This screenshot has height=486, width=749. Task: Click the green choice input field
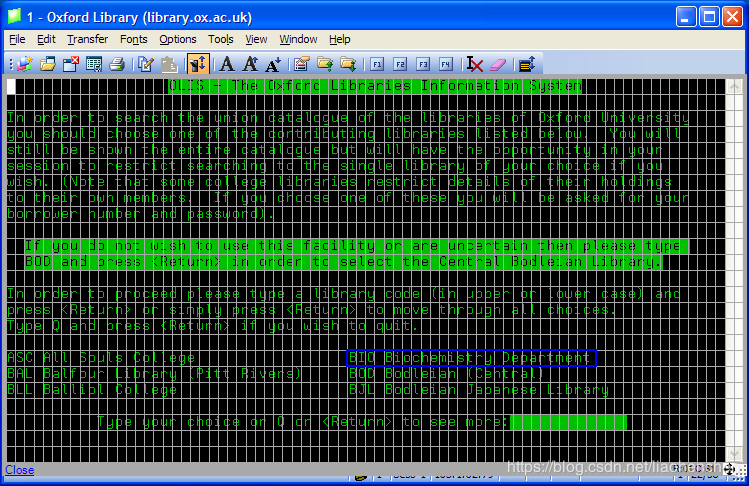click(x=568, y=422)
